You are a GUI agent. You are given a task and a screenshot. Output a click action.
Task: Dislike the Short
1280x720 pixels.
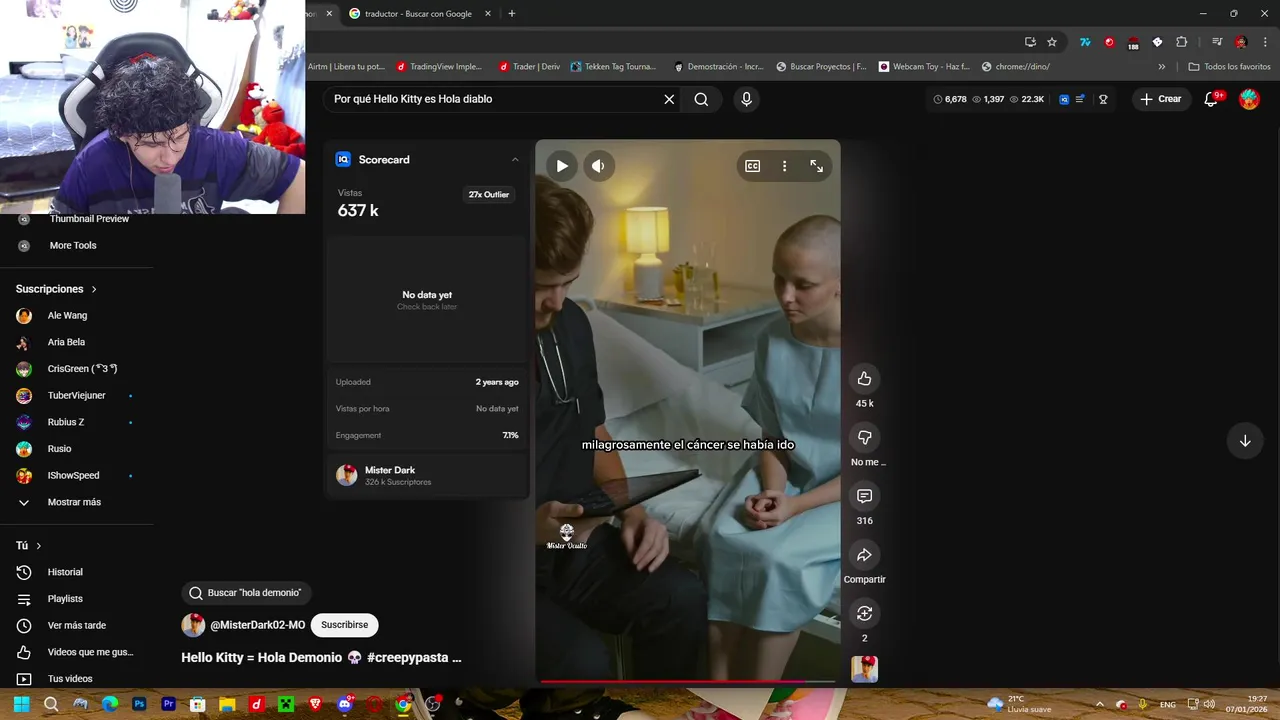point(864,438)
